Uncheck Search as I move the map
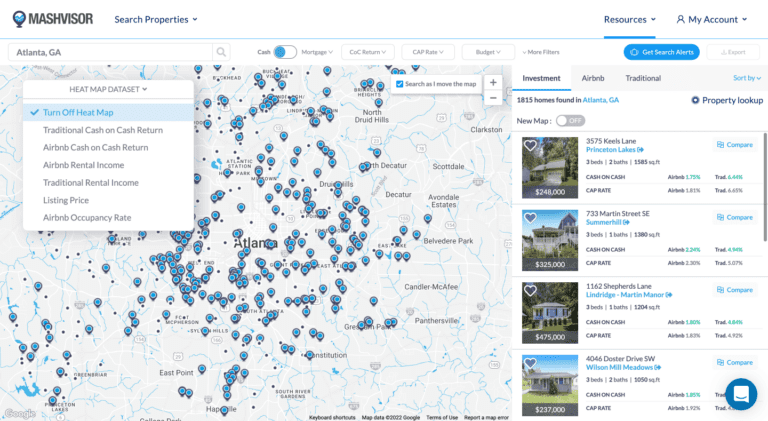 [401, 83]
